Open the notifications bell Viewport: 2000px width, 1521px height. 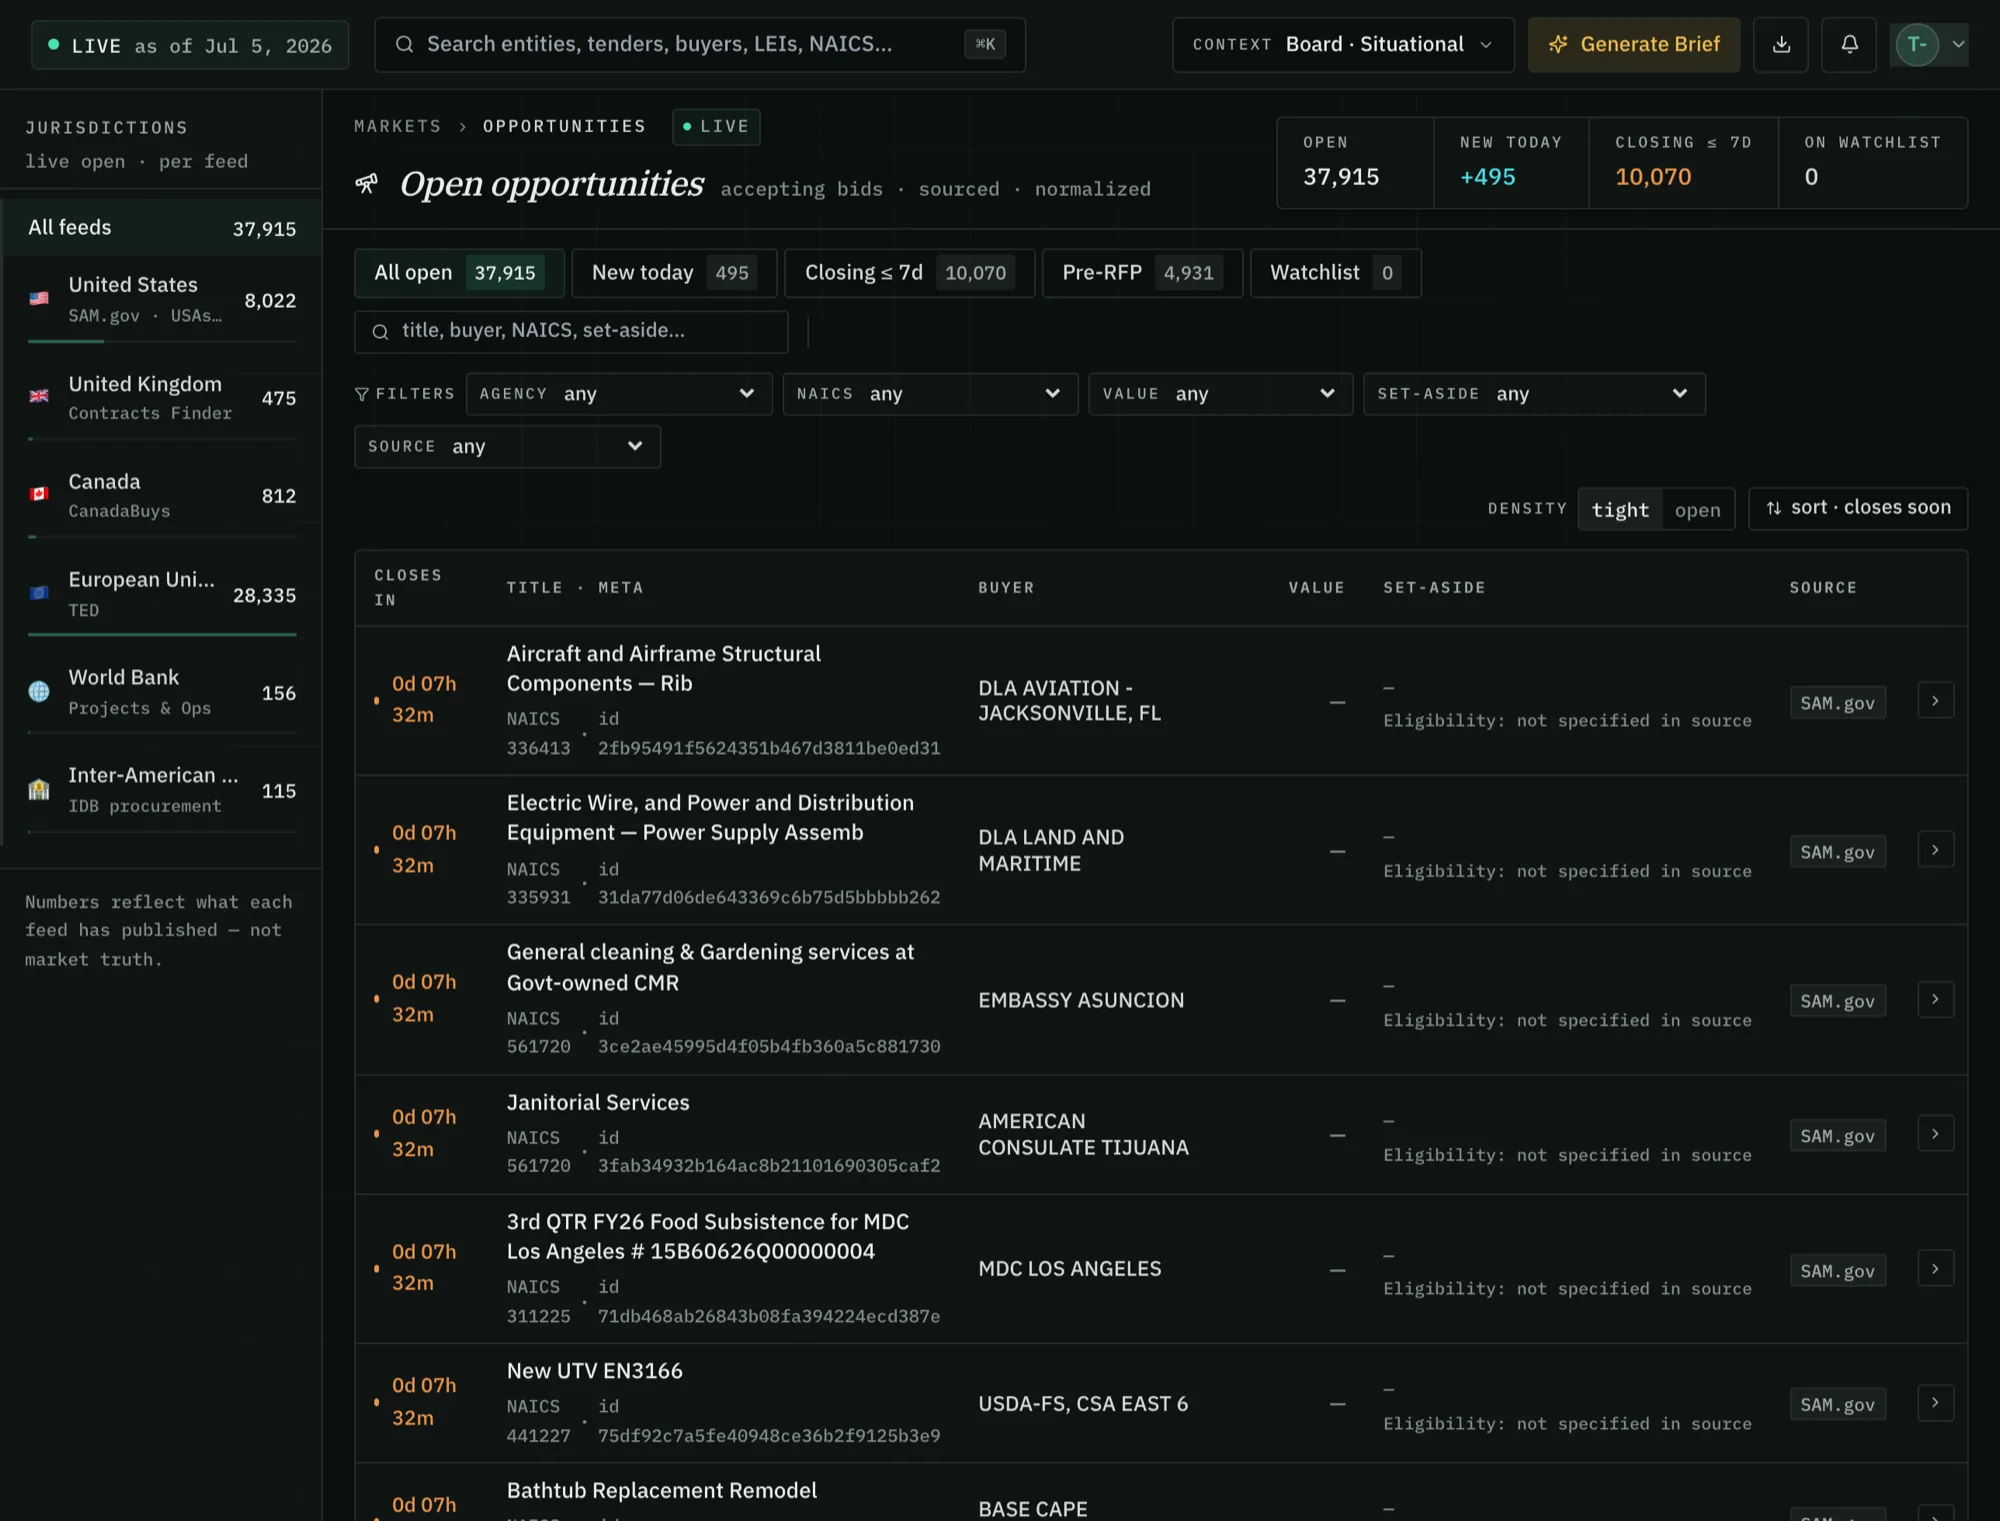click(x=1849, y=45)
